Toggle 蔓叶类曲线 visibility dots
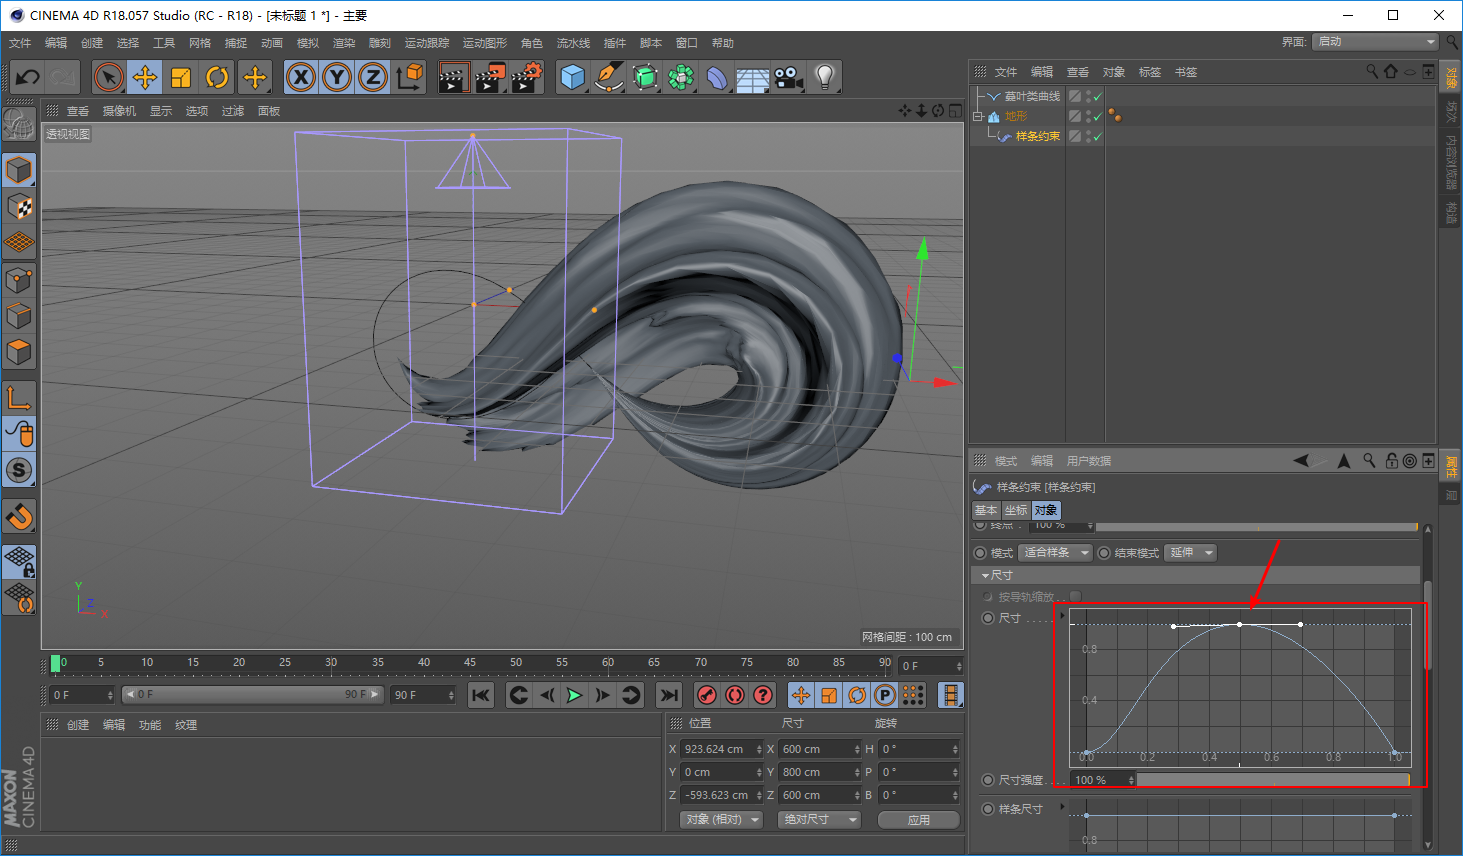1463x856 pixels. pos(1087,96)
